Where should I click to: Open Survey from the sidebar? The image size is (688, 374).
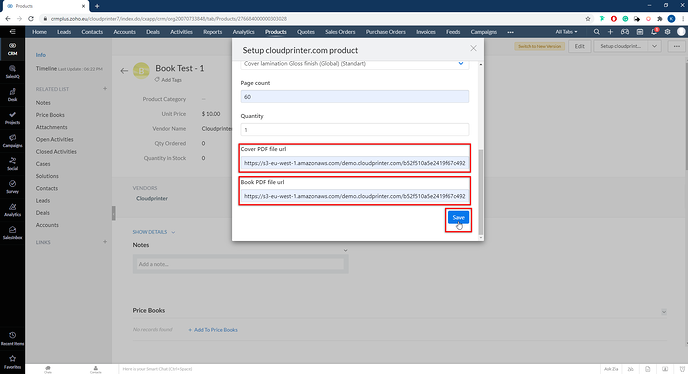pyautogui.click(x=12, y=187)
